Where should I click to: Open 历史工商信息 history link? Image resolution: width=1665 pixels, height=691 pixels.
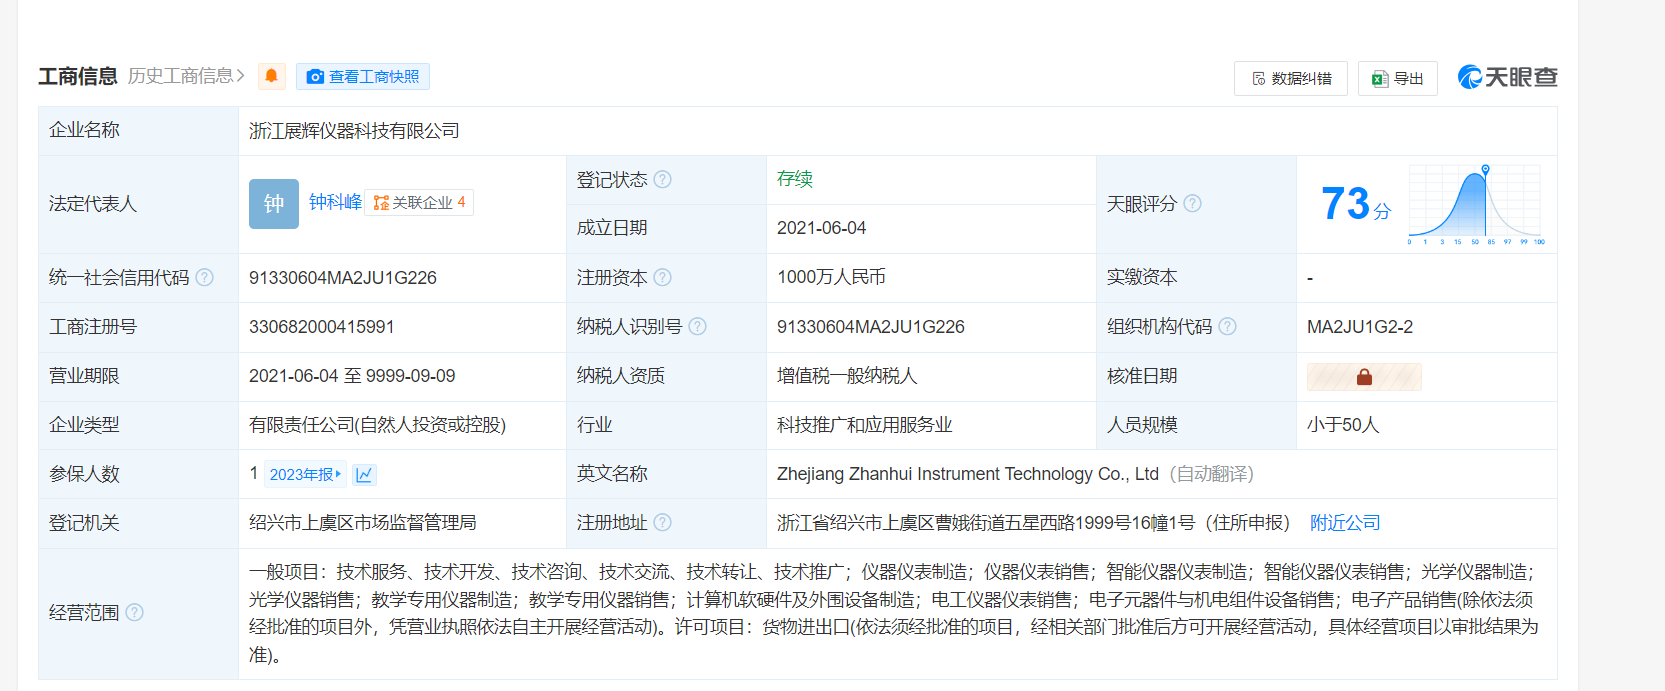(x=186, y=76)
